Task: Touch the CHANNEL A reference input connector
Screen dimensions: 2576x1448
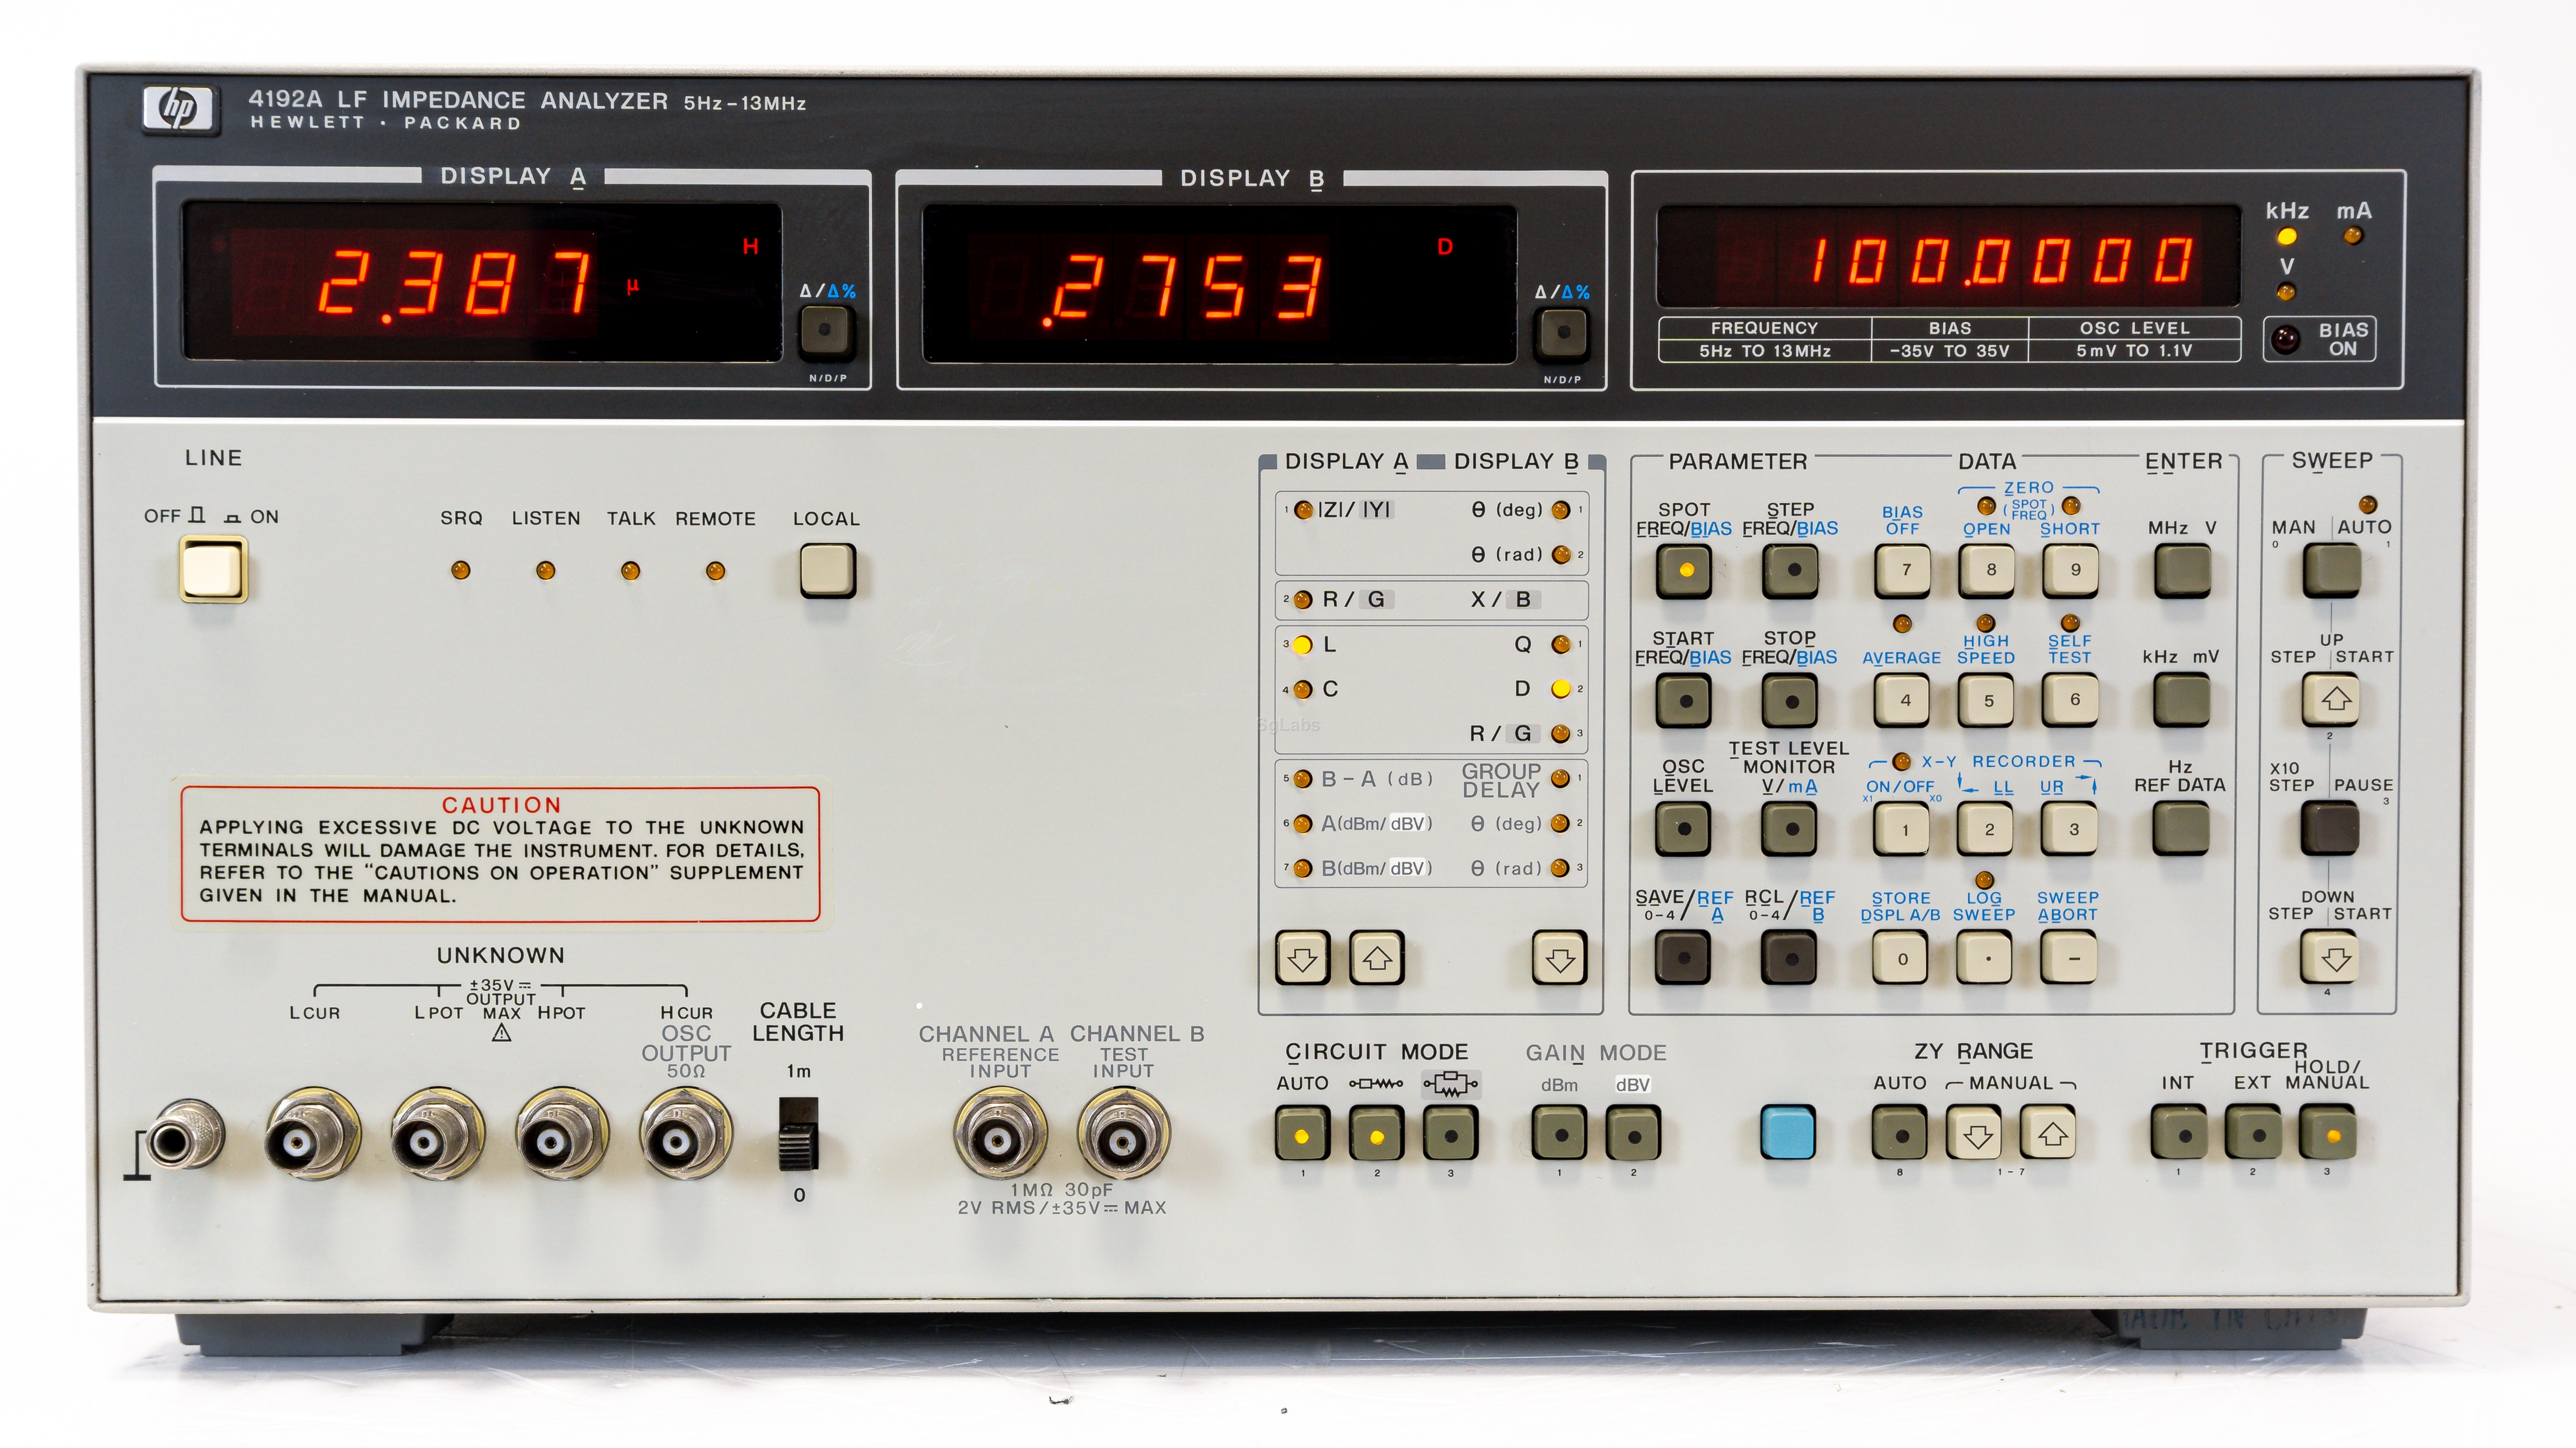Action: [1000, 1134]
